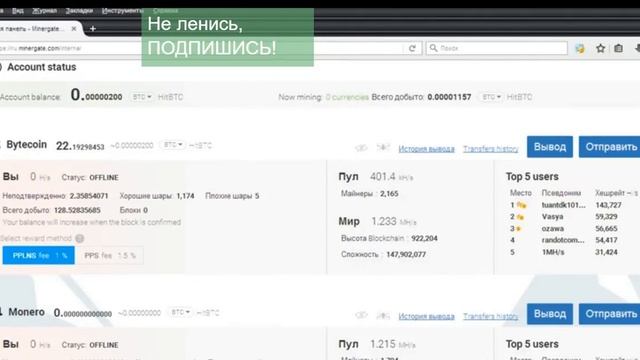Click the medal icon for rank 2 Vasya

pos(520,217)
